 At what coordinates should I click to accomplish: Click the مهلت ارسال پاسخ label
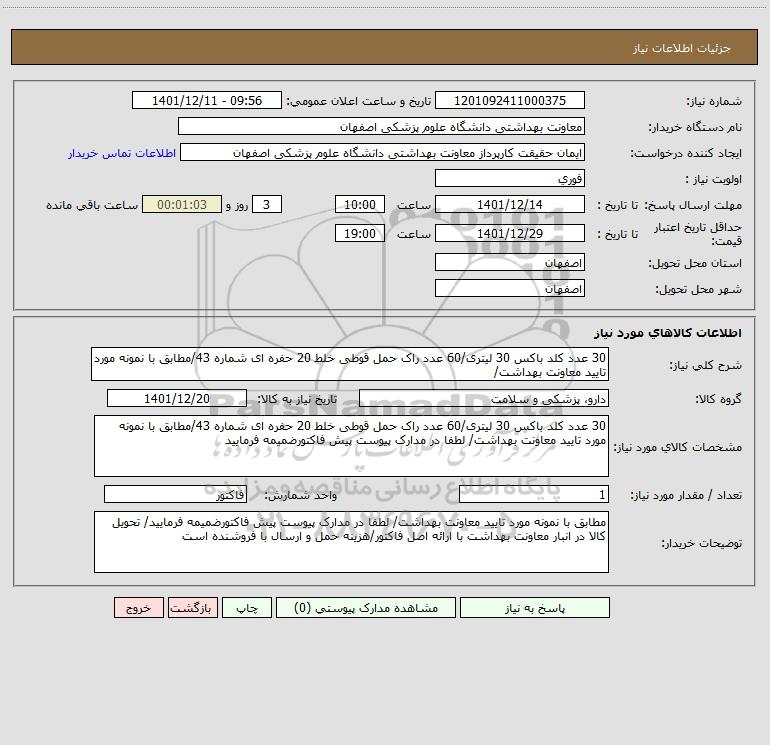coord(693,205)
